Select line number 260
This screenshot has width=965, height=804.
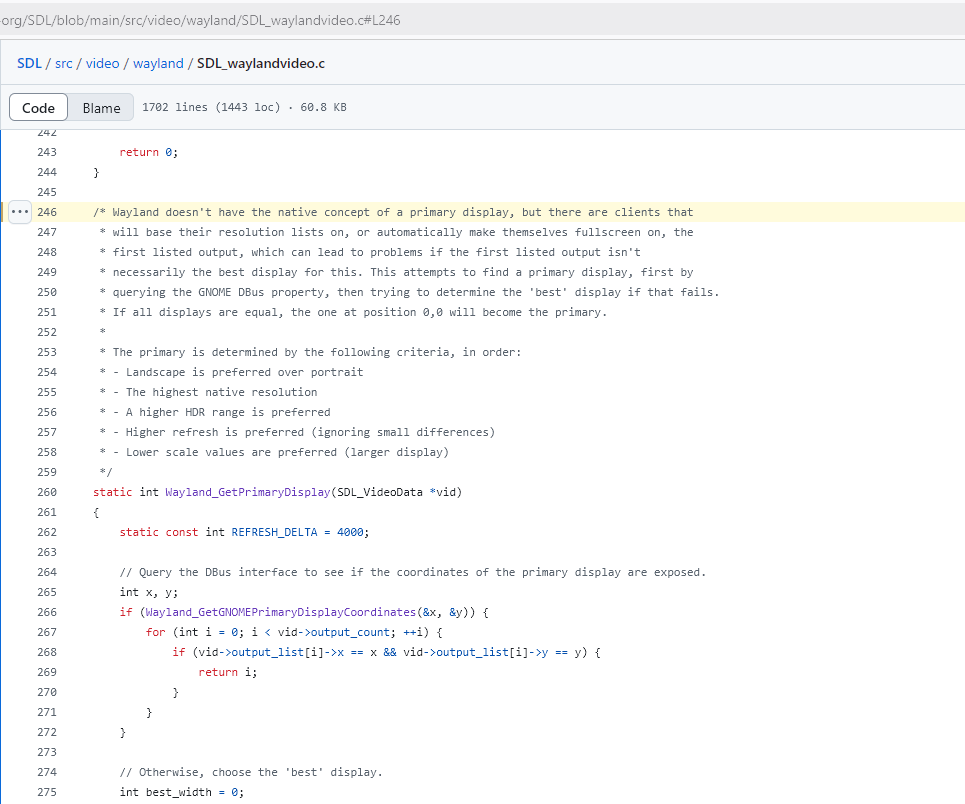point(47,492)
